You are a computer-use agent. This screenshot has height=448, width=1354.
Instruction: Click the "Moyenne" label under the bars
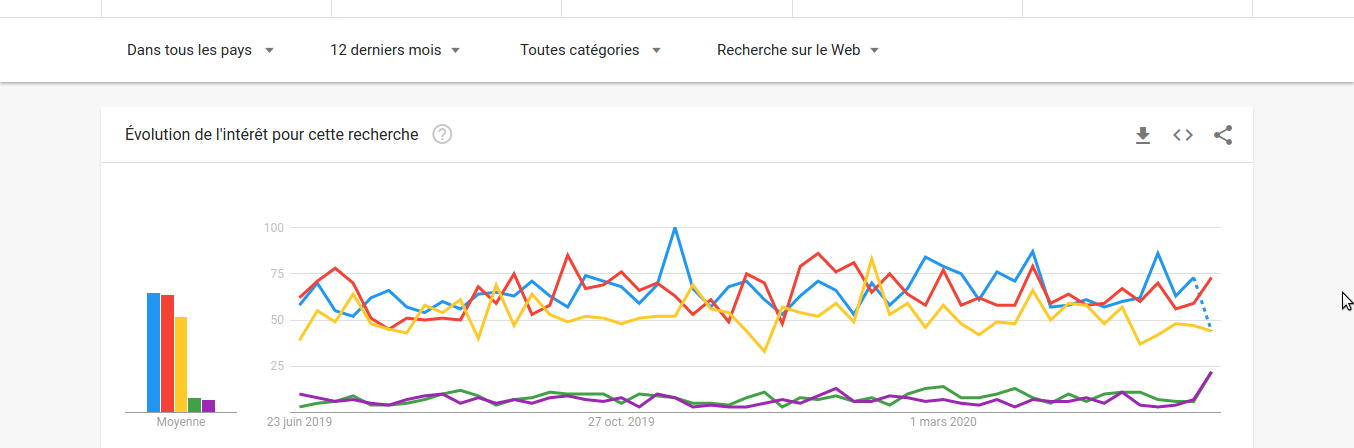(x=181, y=422)
